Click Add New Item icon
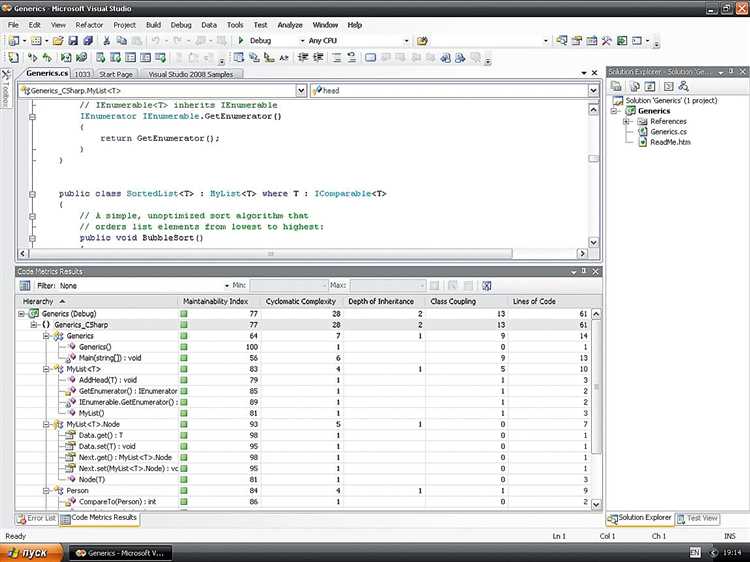The image size is (750, 562). 36,41
